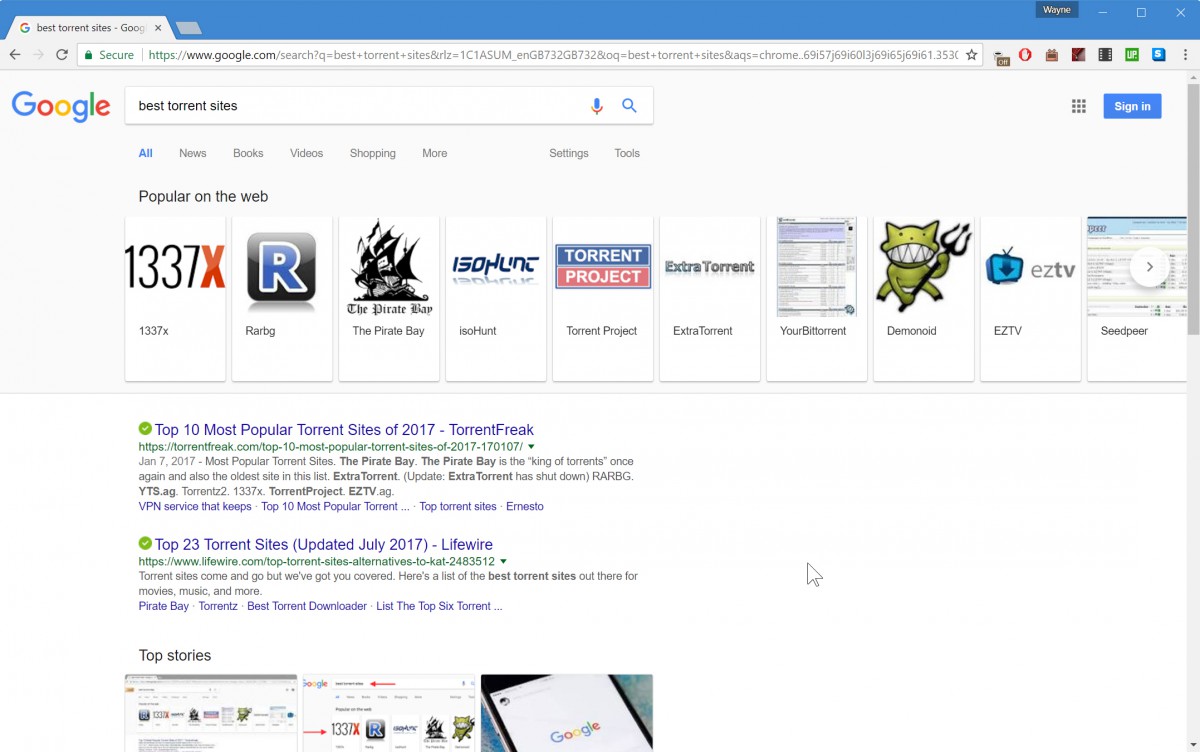
Task: Navigate back with the arrow icon
Action: click(x=17, y=55)
